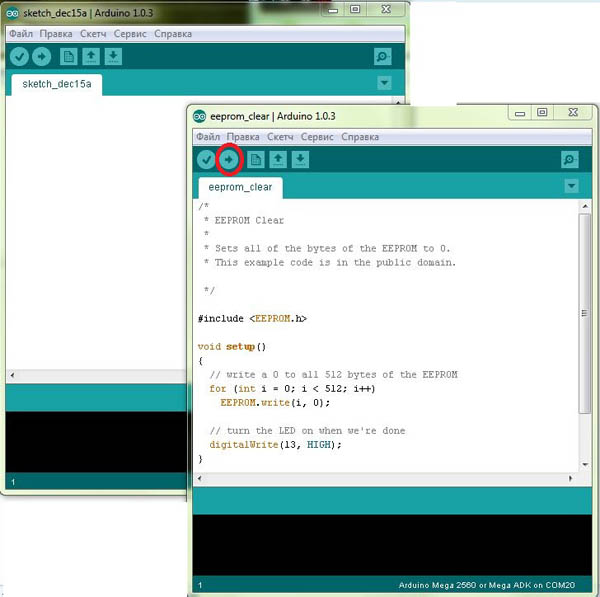Open Правка menu in sketch_dec15a window
Screen dimensions: 600x597
pyautogui.click(x=56, y=34)
